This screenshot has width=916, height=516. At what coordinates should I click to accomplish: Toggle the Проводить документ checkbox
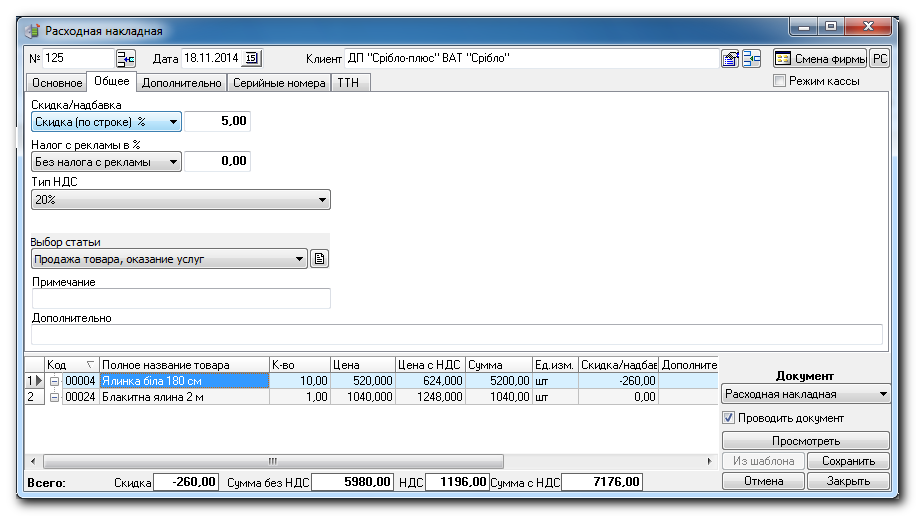coord(728,418)
